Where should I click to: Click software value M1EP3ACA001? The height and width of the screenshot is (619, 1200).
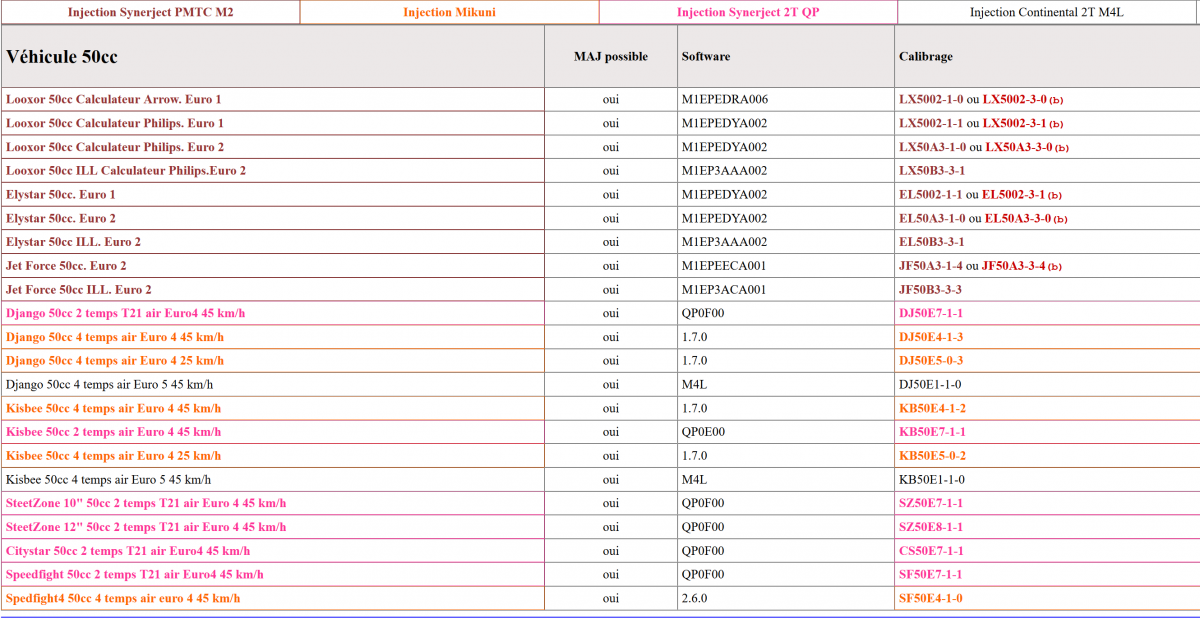click(724, 290)
